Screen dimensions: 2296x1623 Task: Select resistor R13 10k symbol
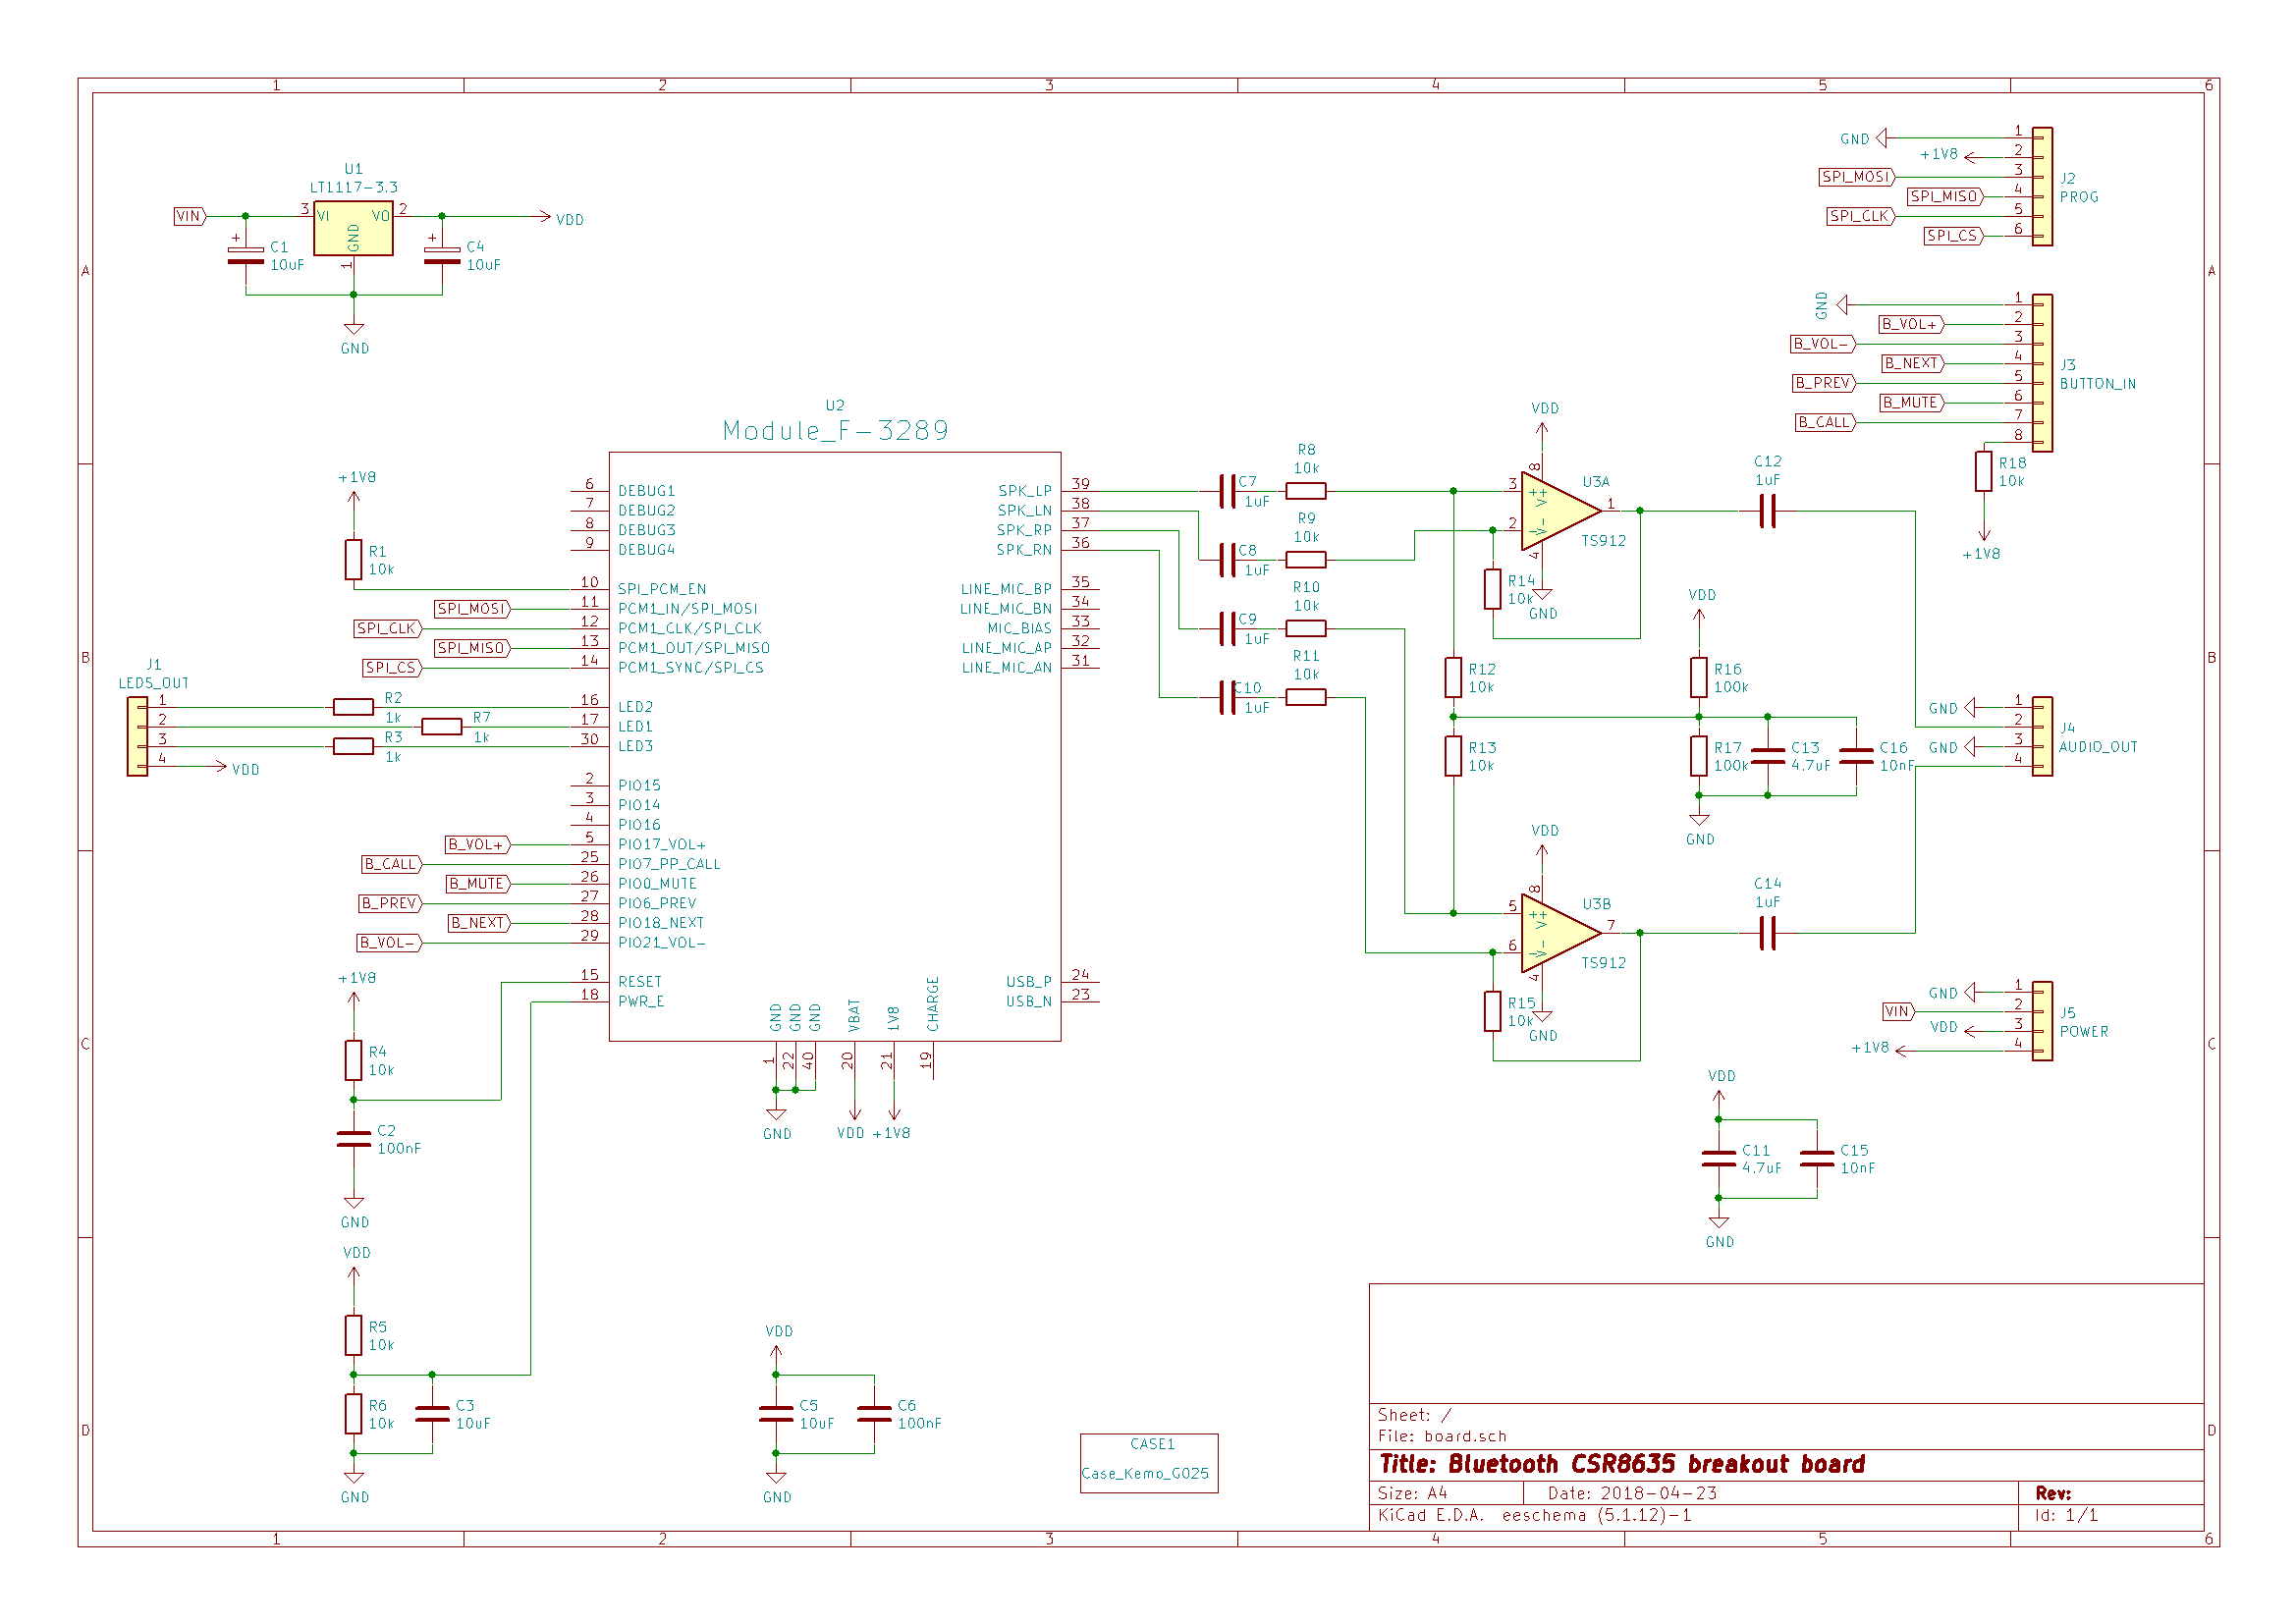1453,756
